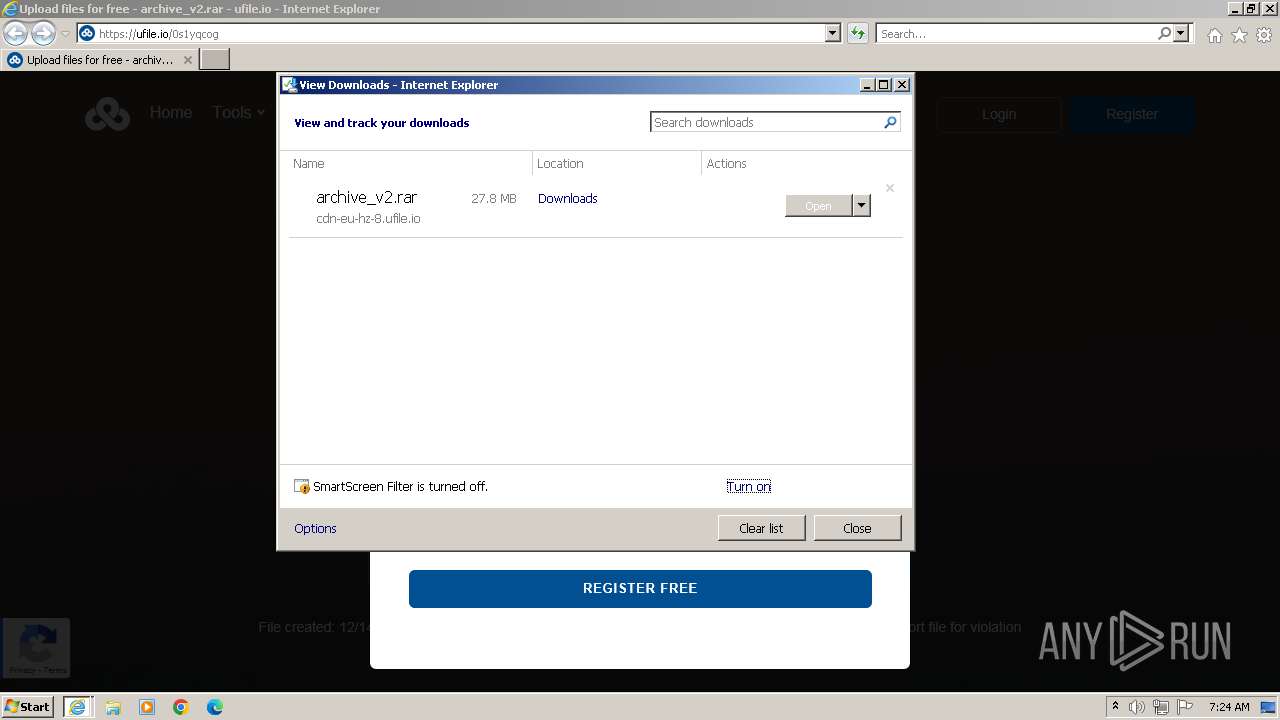The height and width of the screenshot is (720, 1280).
Task: Select the ufile.io browser tab
Action: pos(100,60)
